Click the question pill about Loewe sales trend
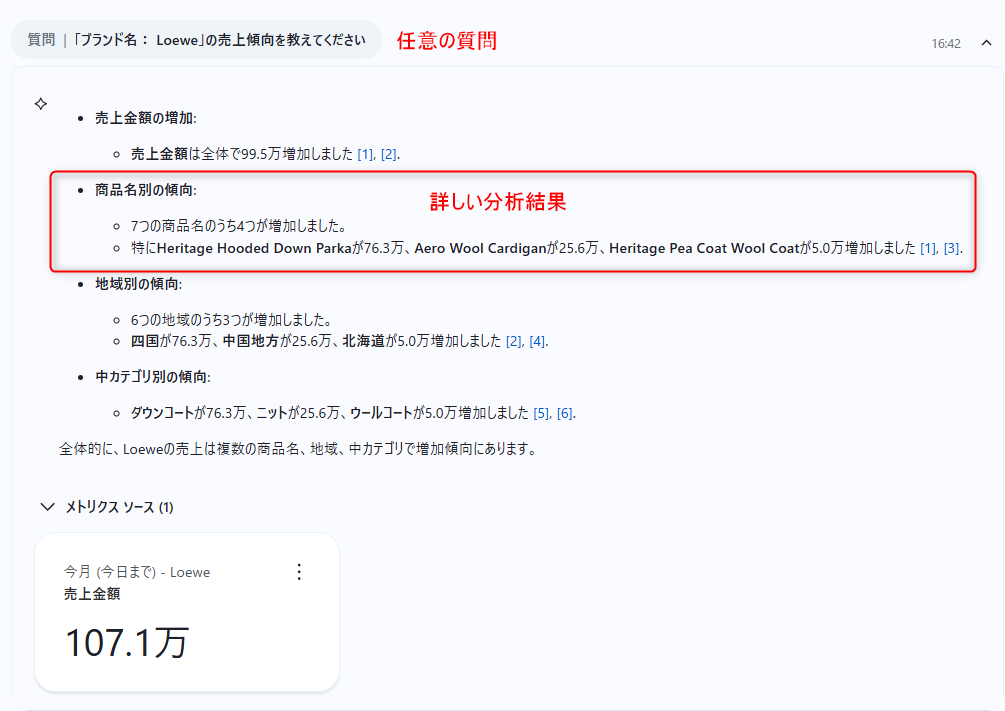1005x711 pixels. pyautogui.click(x=196, y=40)
